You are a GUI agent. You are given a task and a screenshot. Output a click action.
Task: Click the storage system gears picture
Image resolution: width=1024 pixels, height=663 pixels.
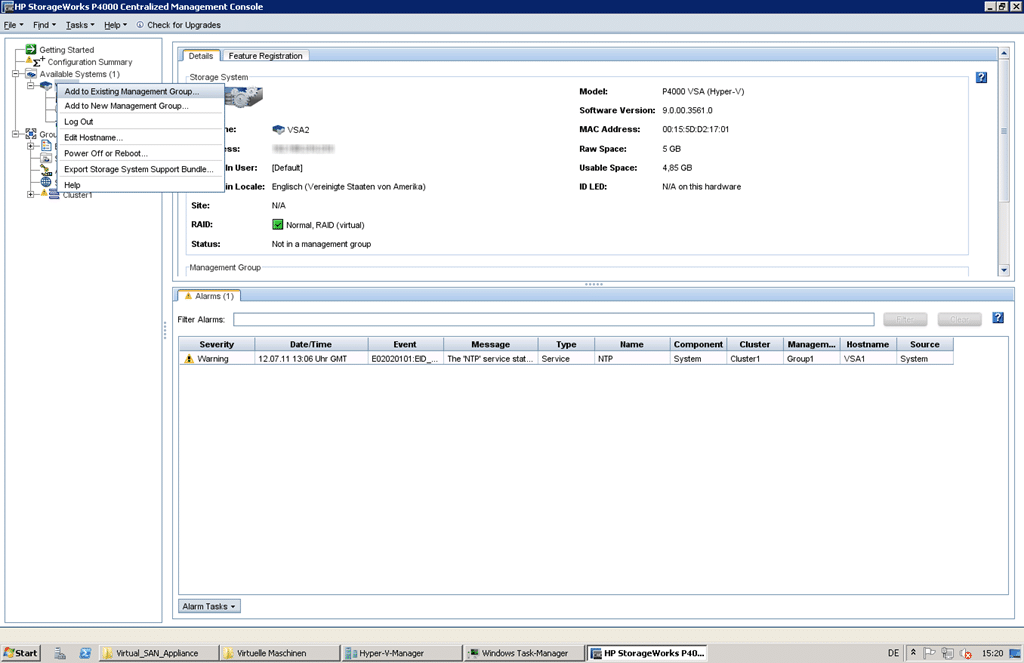click(x=244, y=97)
